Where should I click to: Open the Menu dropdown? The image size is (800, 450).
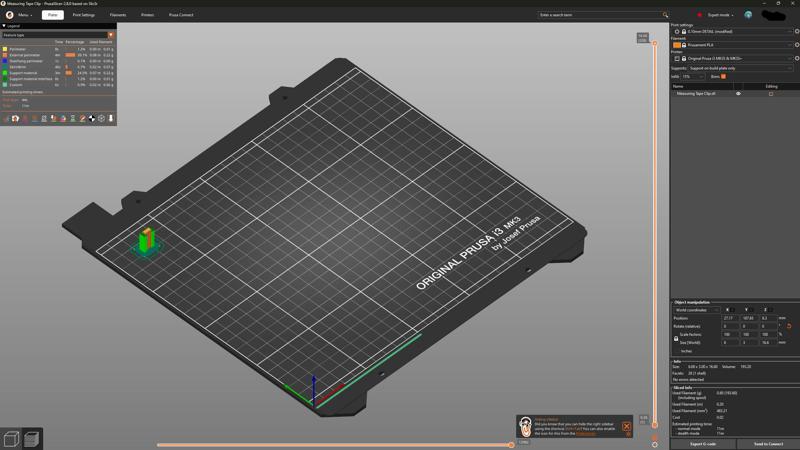(x=24, y=15)
